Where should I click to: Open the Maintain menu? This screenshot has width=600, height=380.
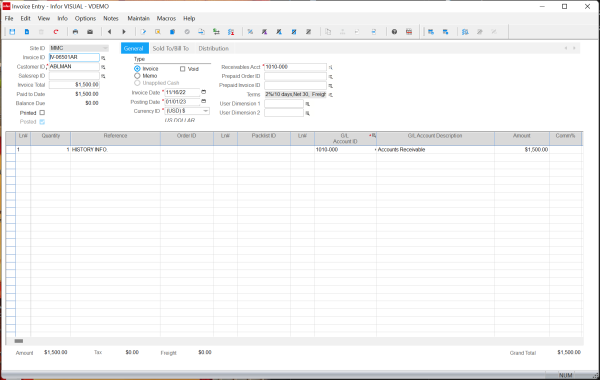pos(139,18)
